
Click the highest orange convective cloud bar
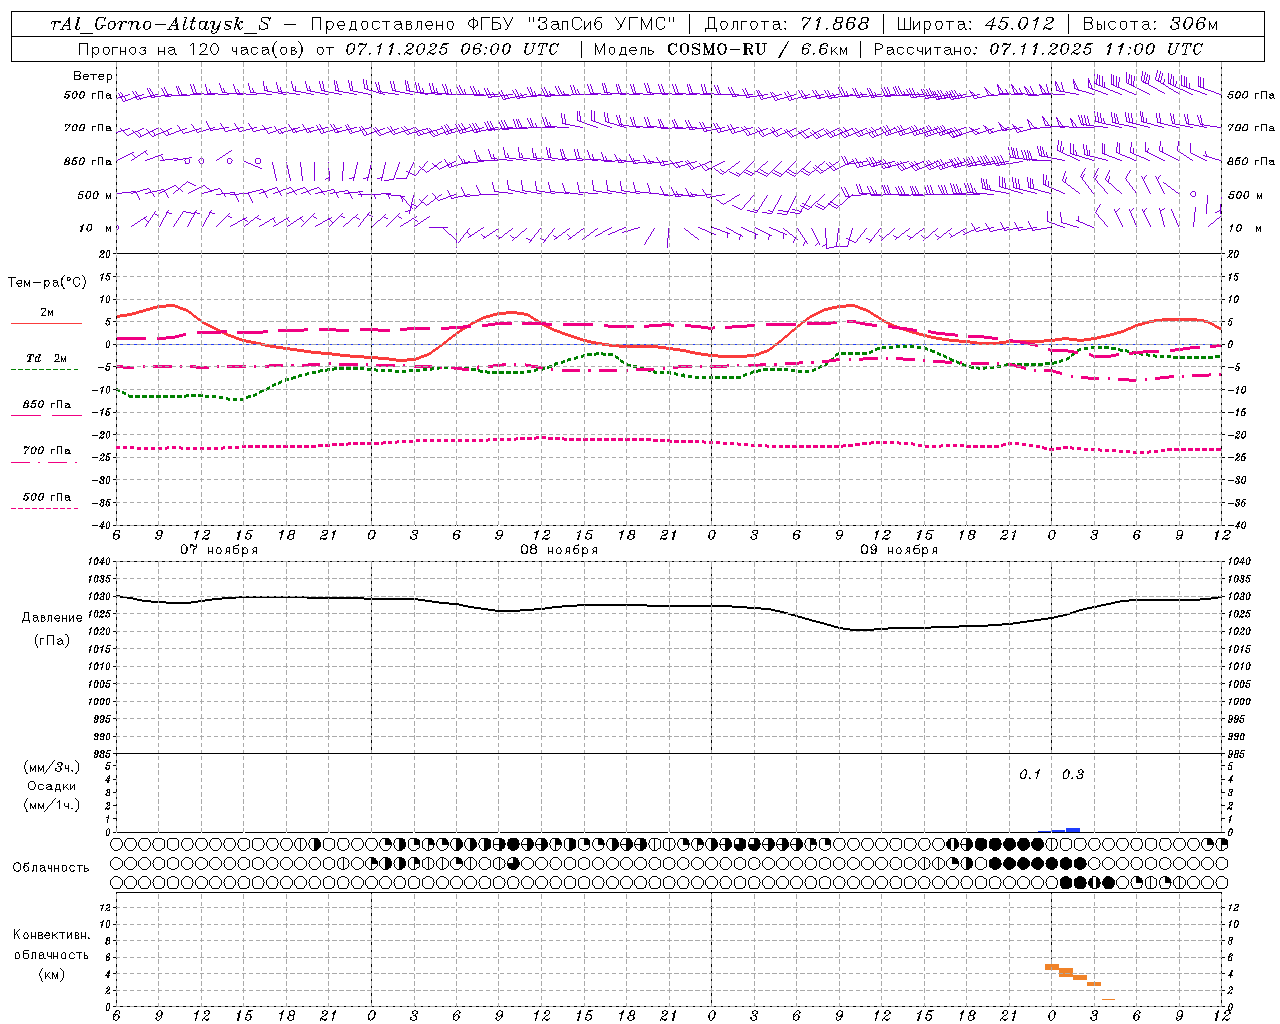point(1052,967)
